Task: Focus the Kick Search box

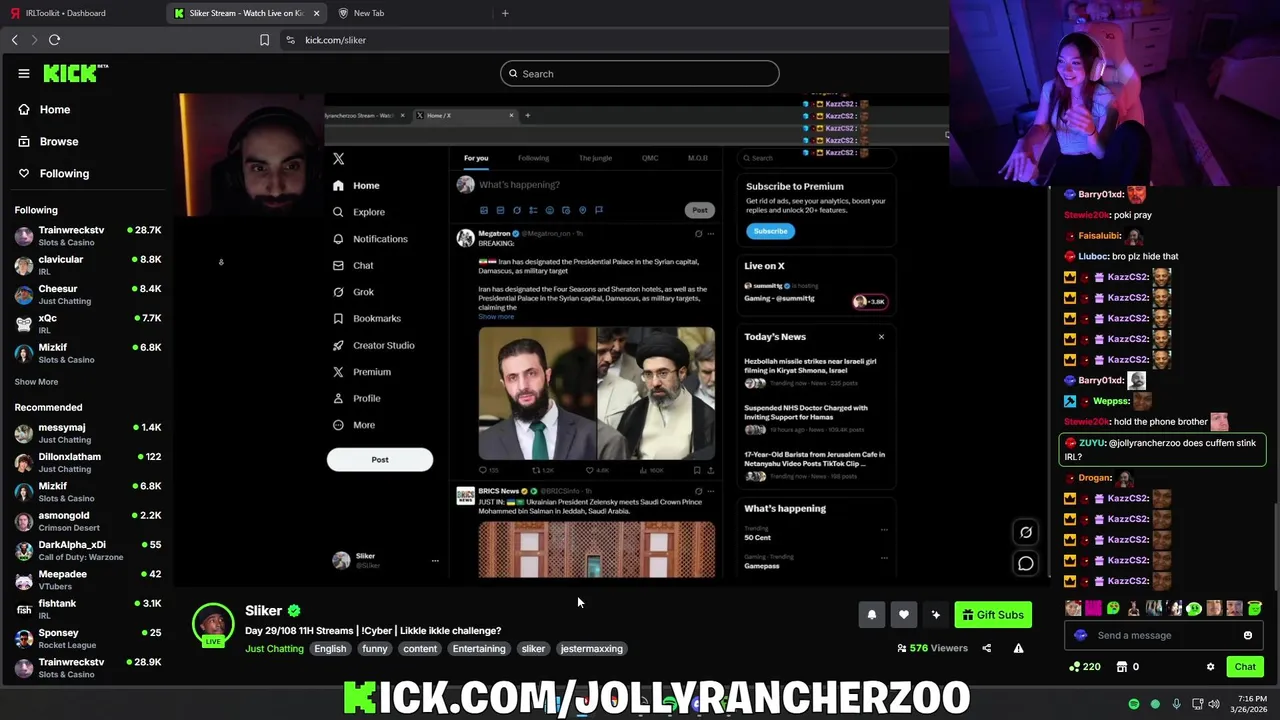Action: (x=640, y=73)
